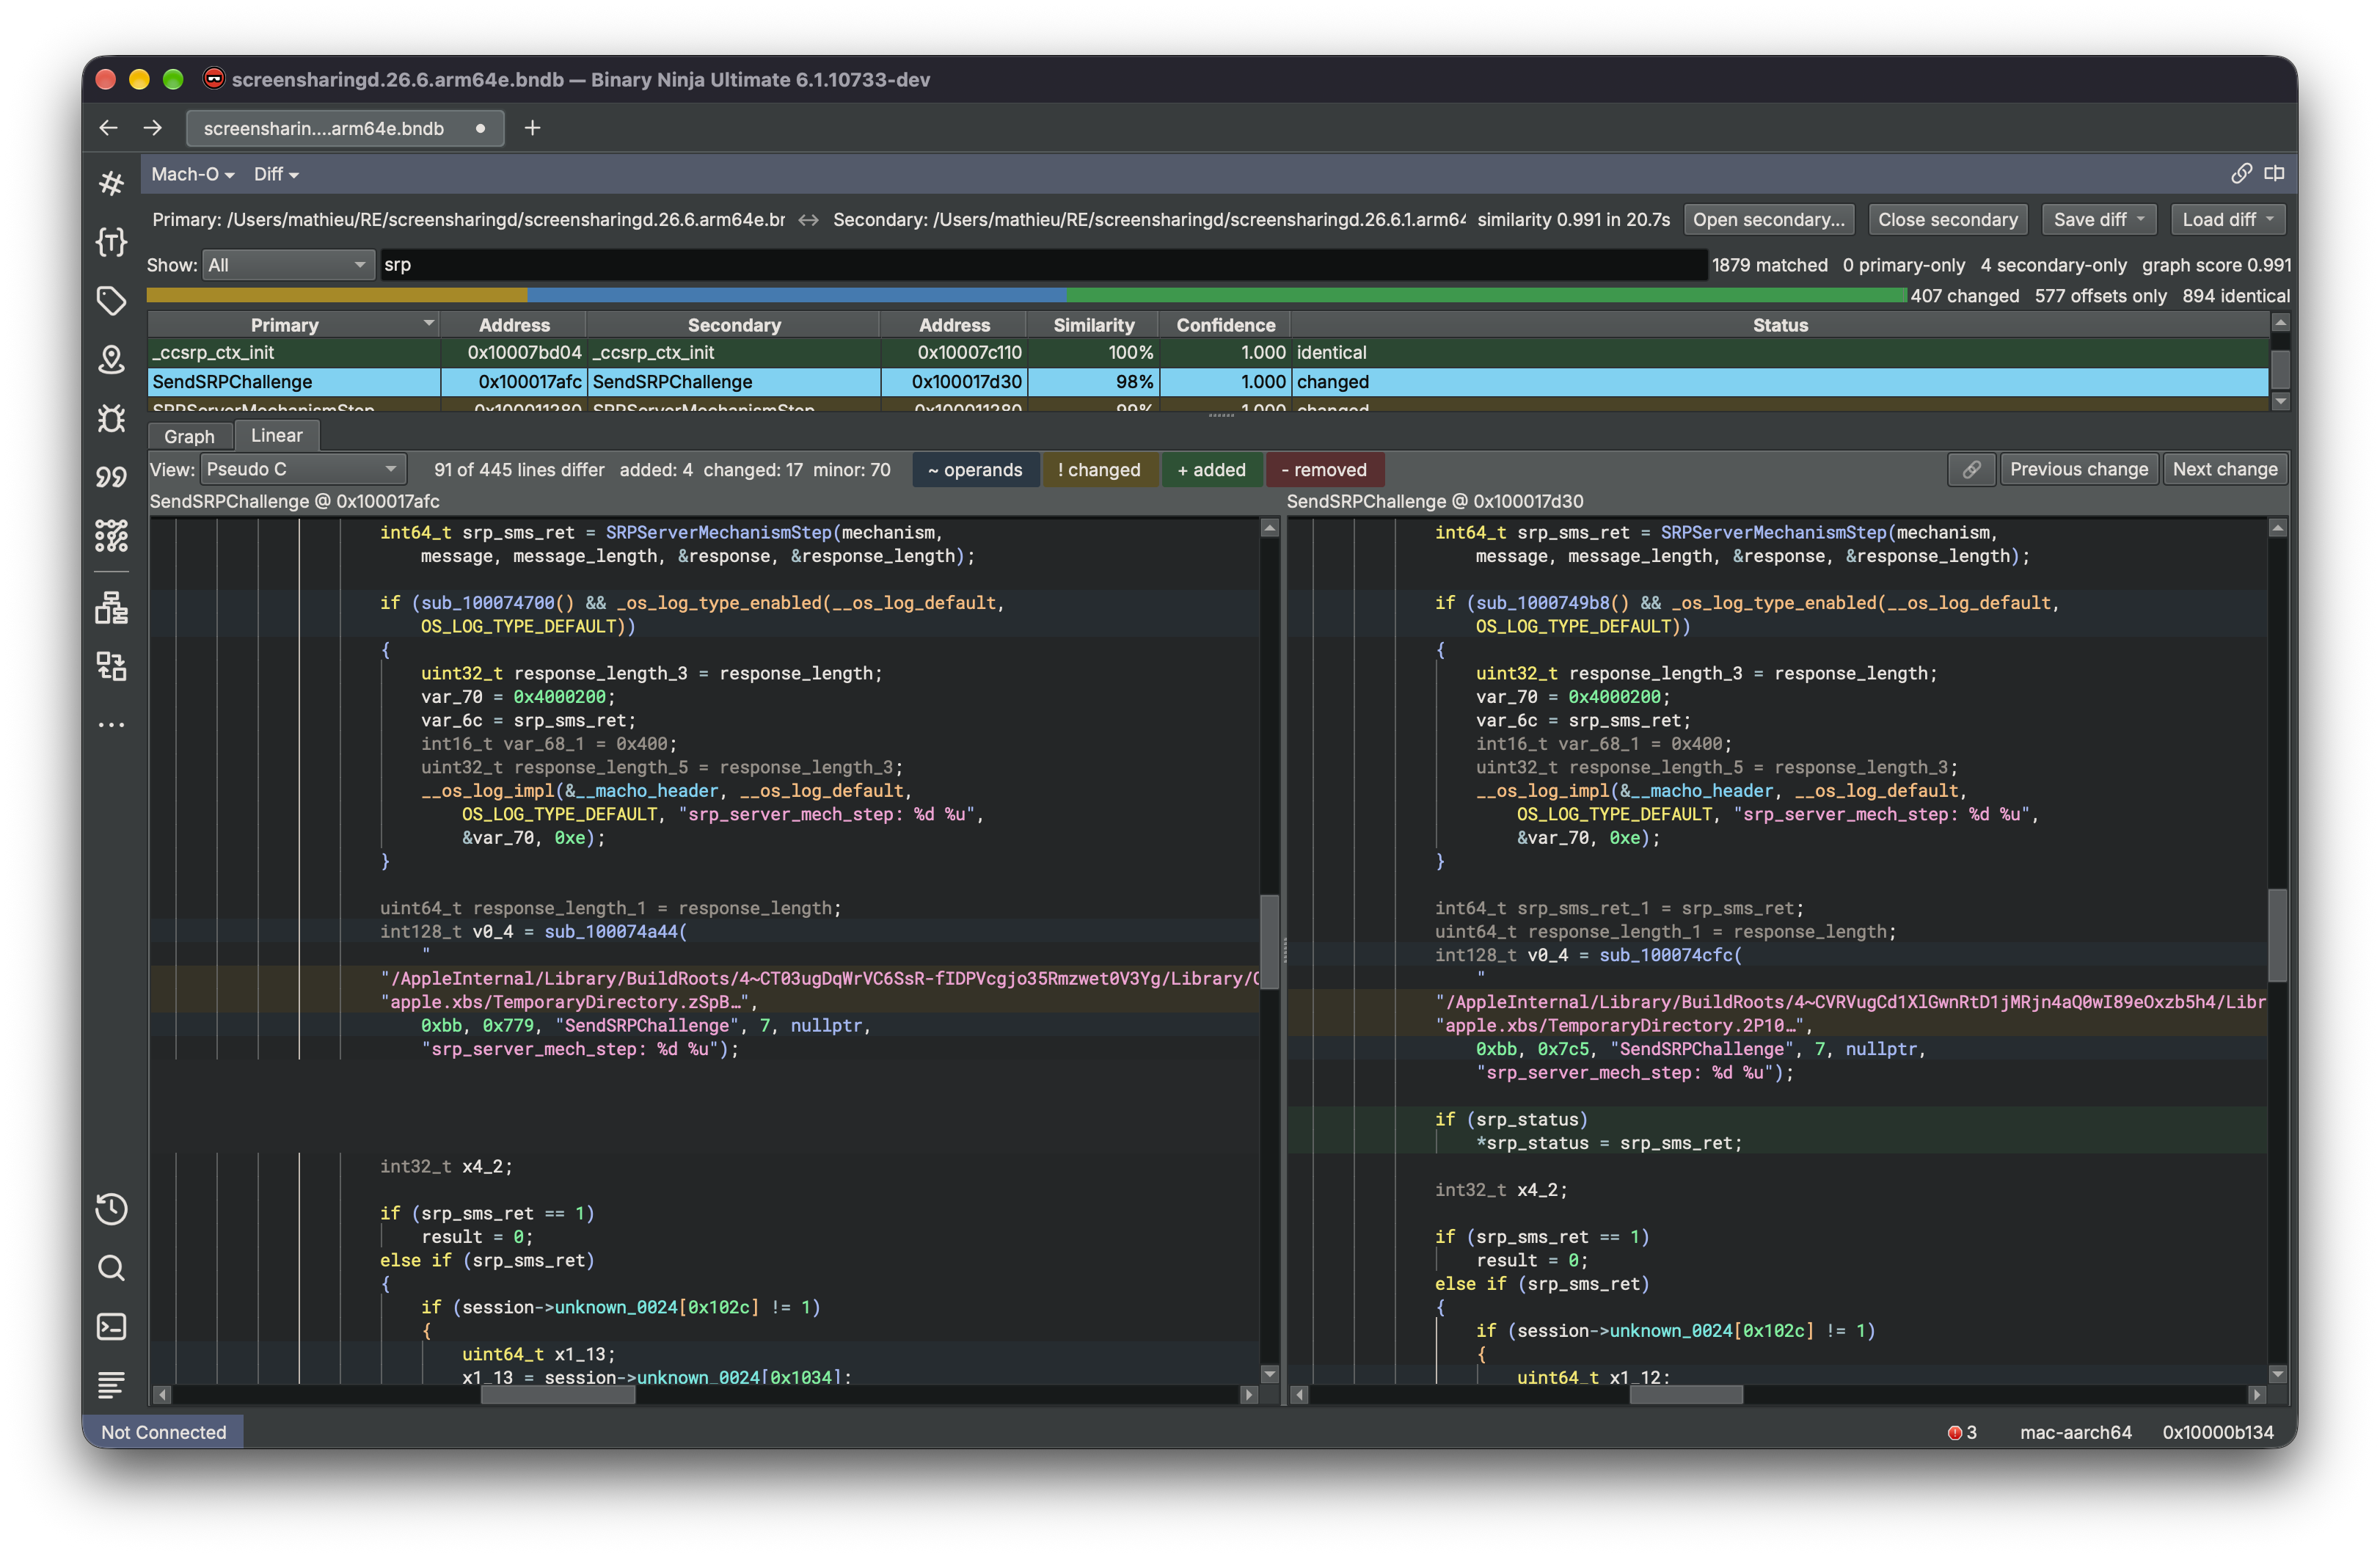Open the Debugger bug icon

[111, 418]
